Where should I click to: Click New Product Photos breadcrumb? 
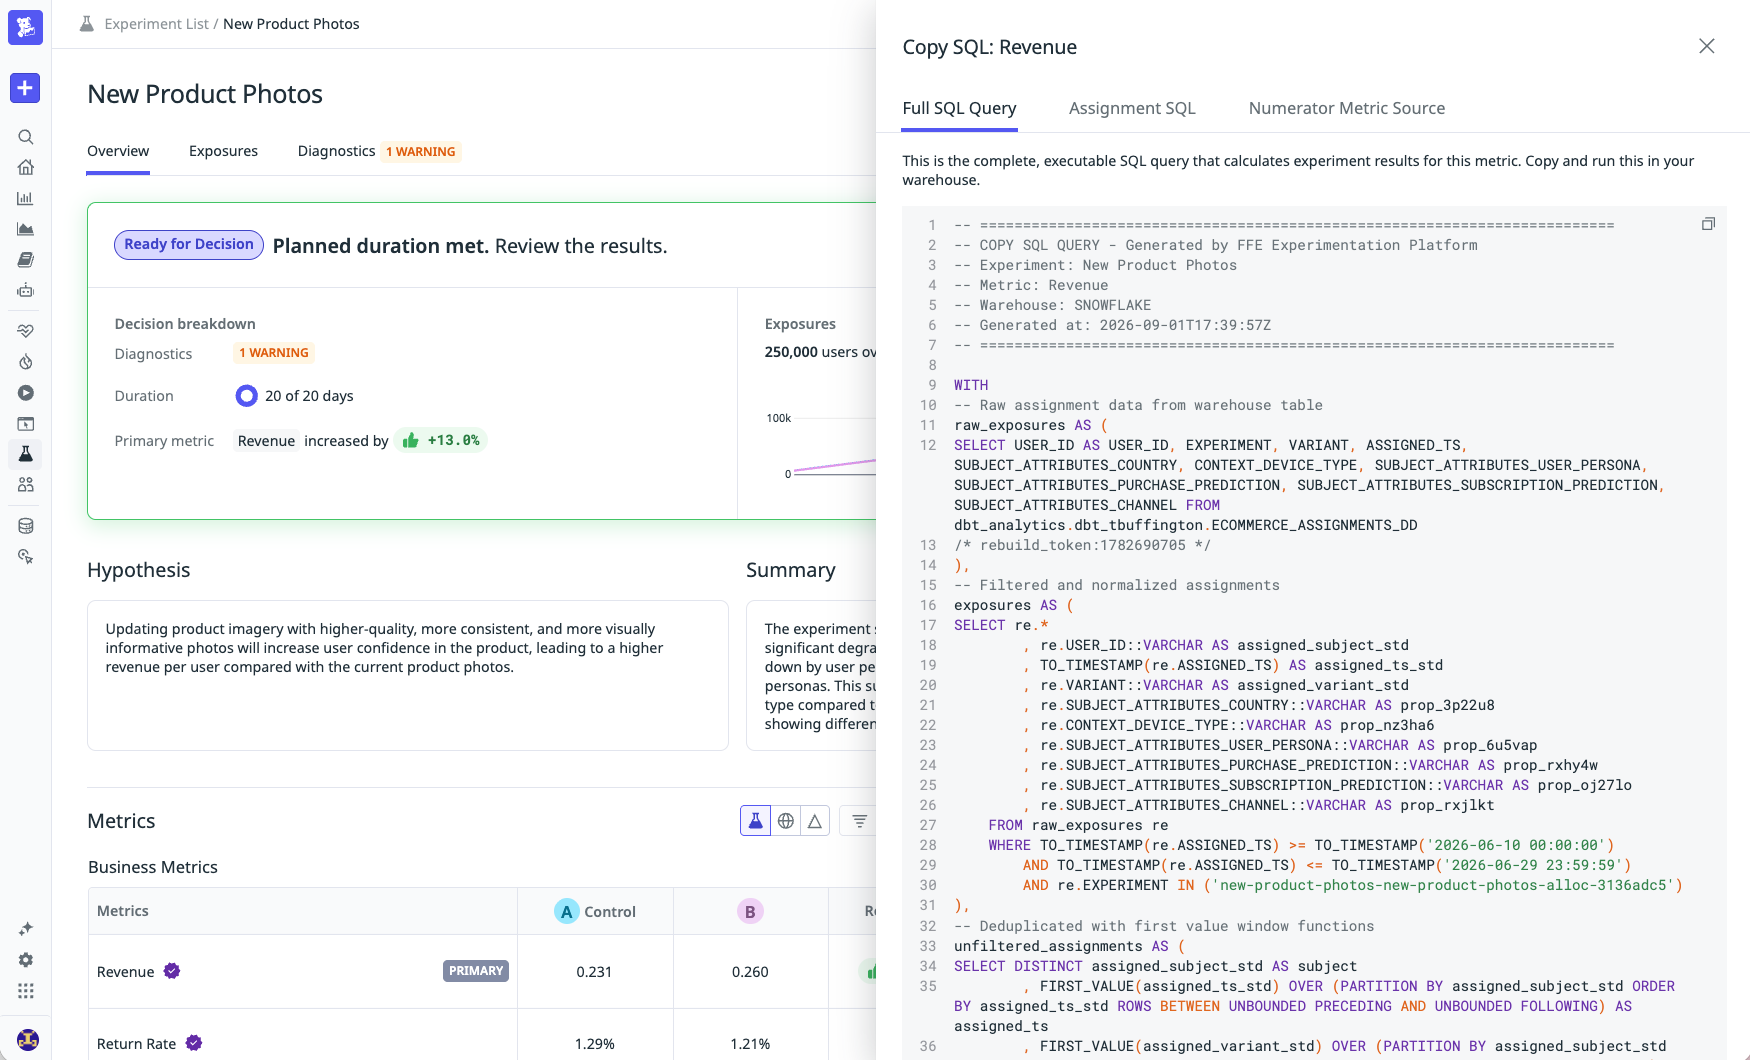coord(291,24)
